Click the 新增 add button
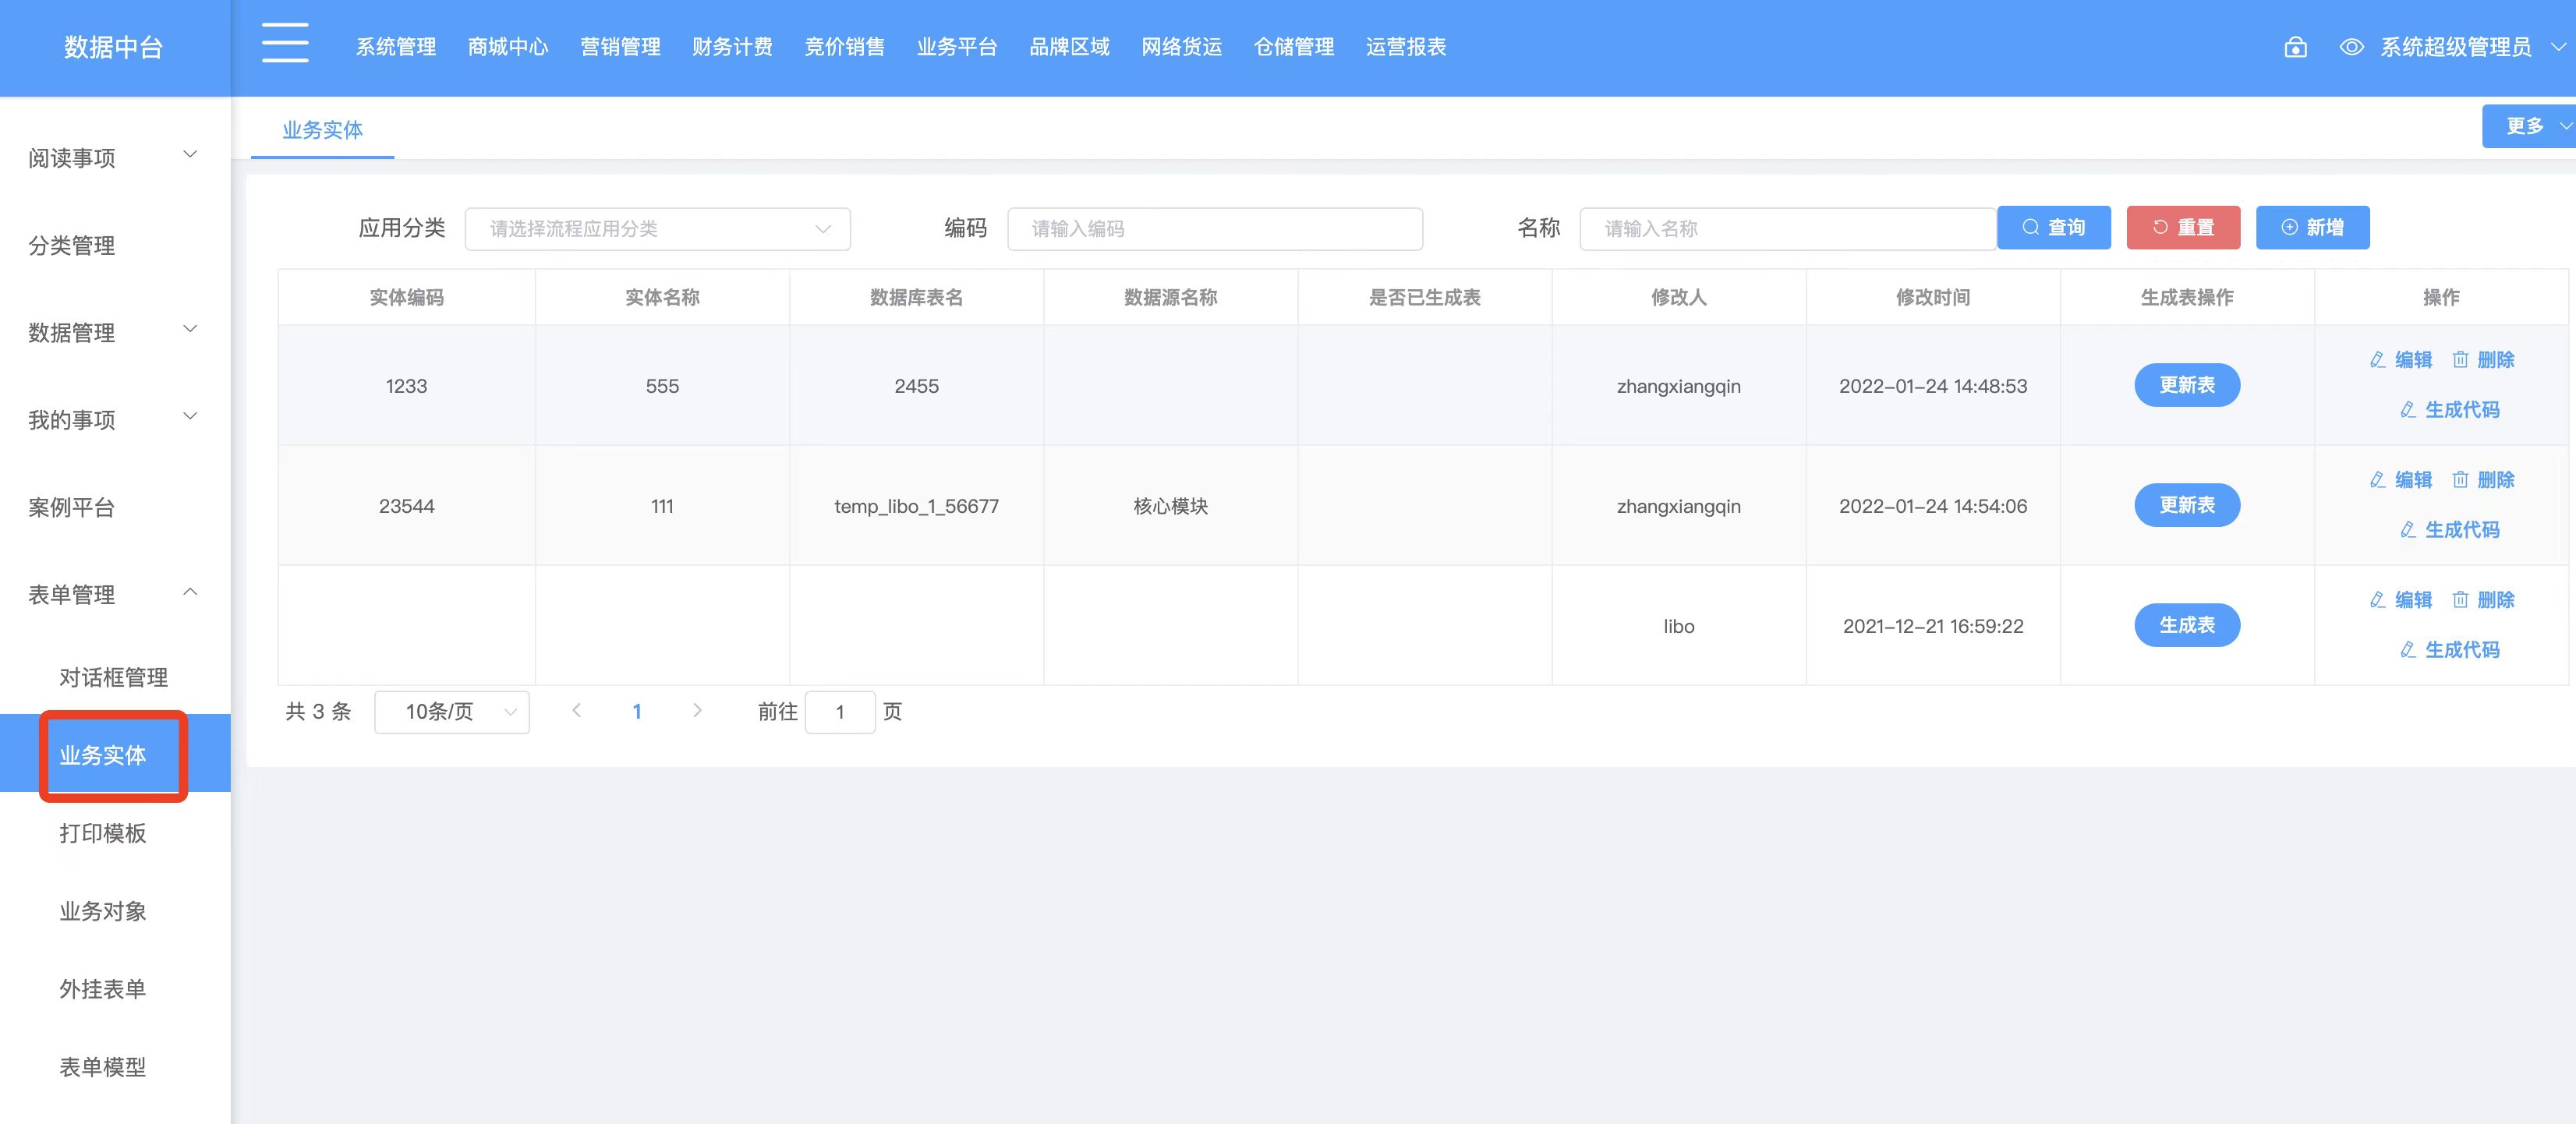Viewport: 2576px width, 1124px height. pyautogui.click(x=2312, y=227)
